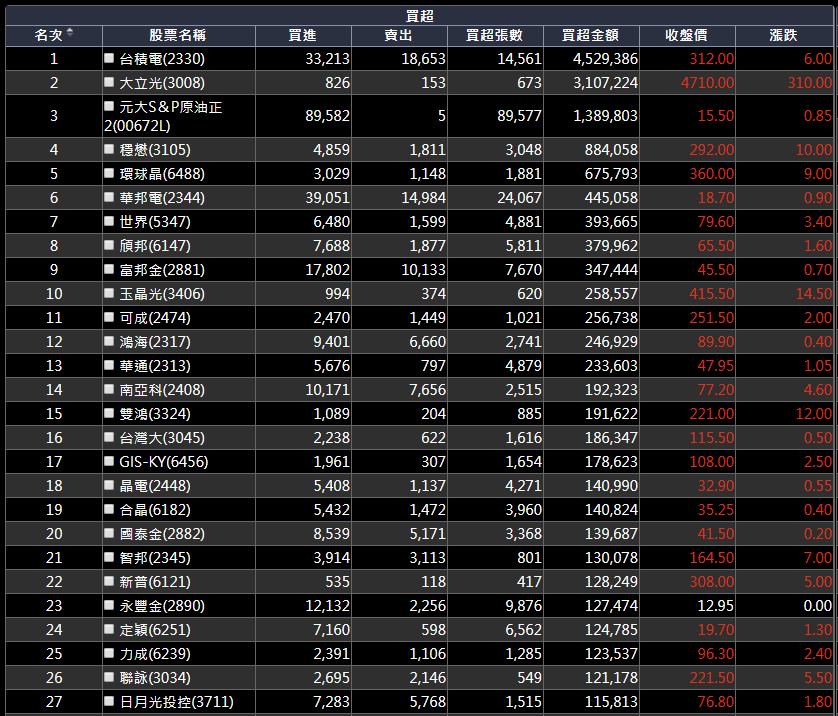The height and width of the screenshot is (716, 838).
Task: Click the 買超張數 column header
Action: coord(495,35)
